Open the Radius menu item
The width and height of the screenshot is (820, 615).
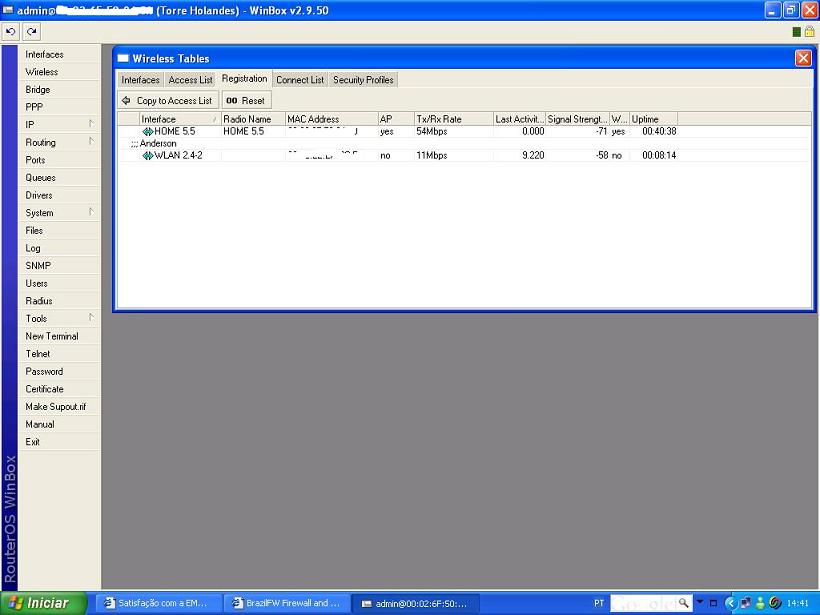59,301
